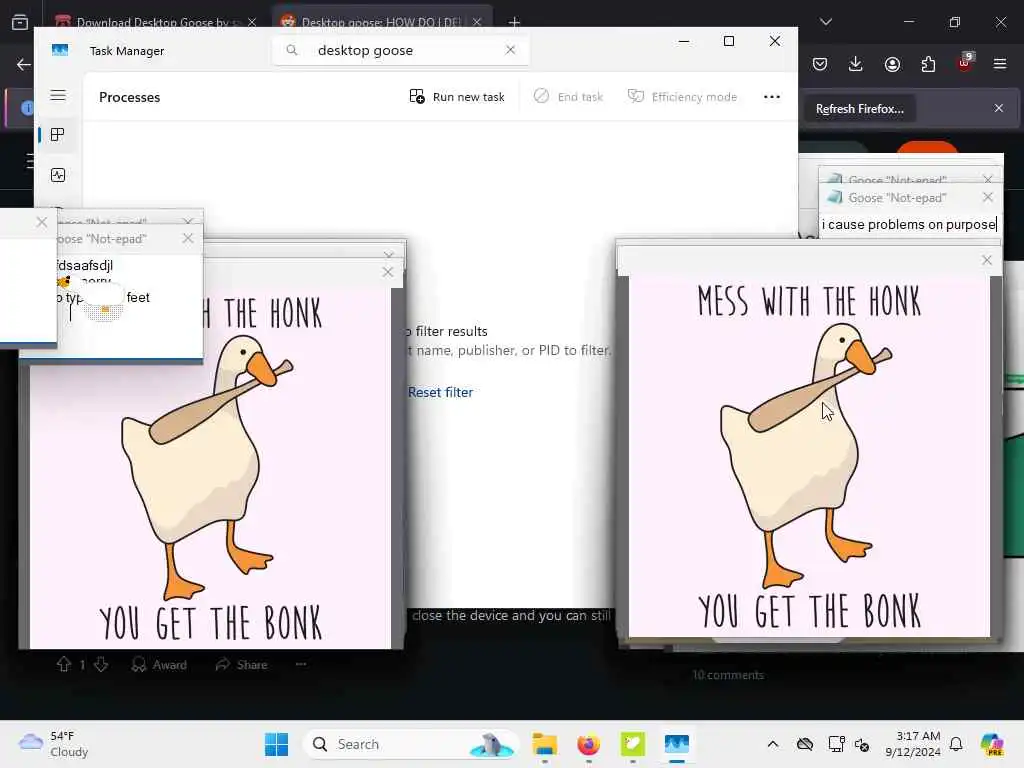The height and width of the screenshot is (768, 1024).
Task: Click Efficiency mode button
Action: click(682, 97)
